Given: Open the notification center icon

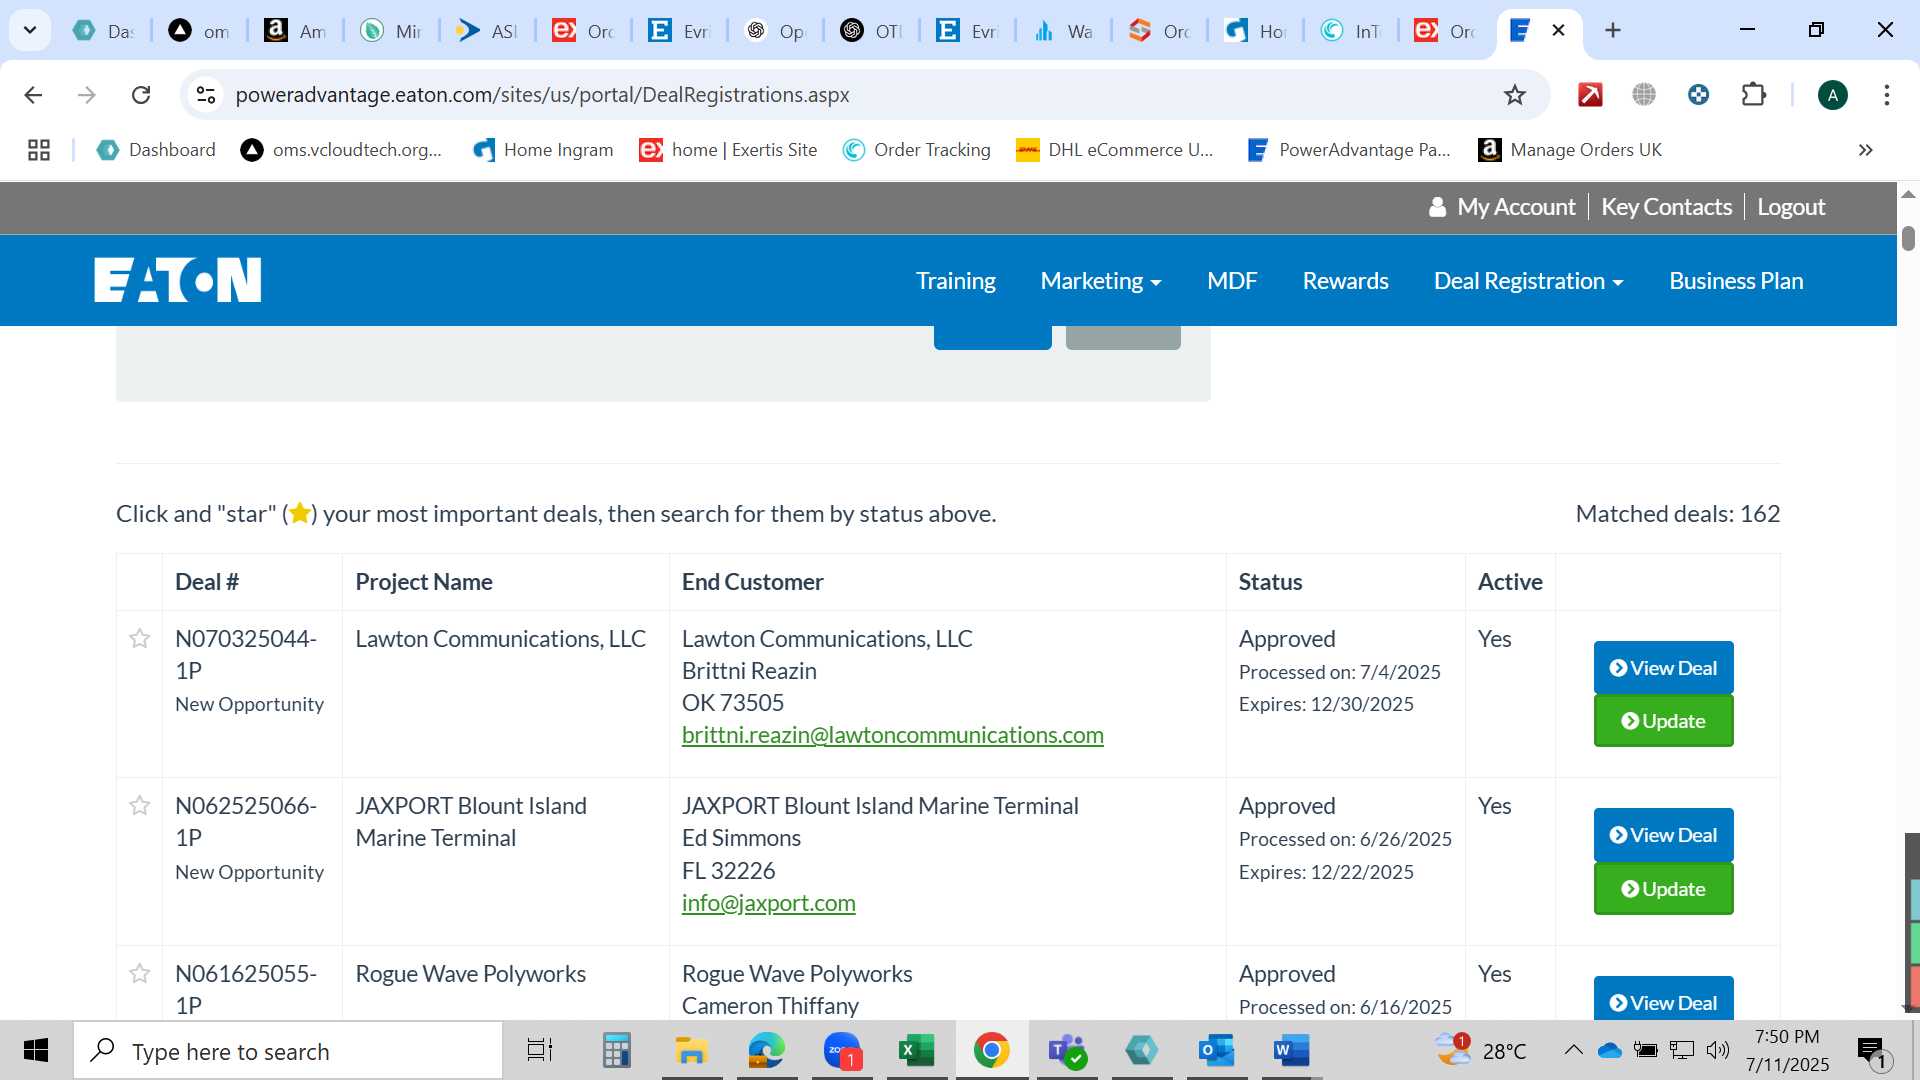Looking at the screenshot, I should click(1871, 1051).
